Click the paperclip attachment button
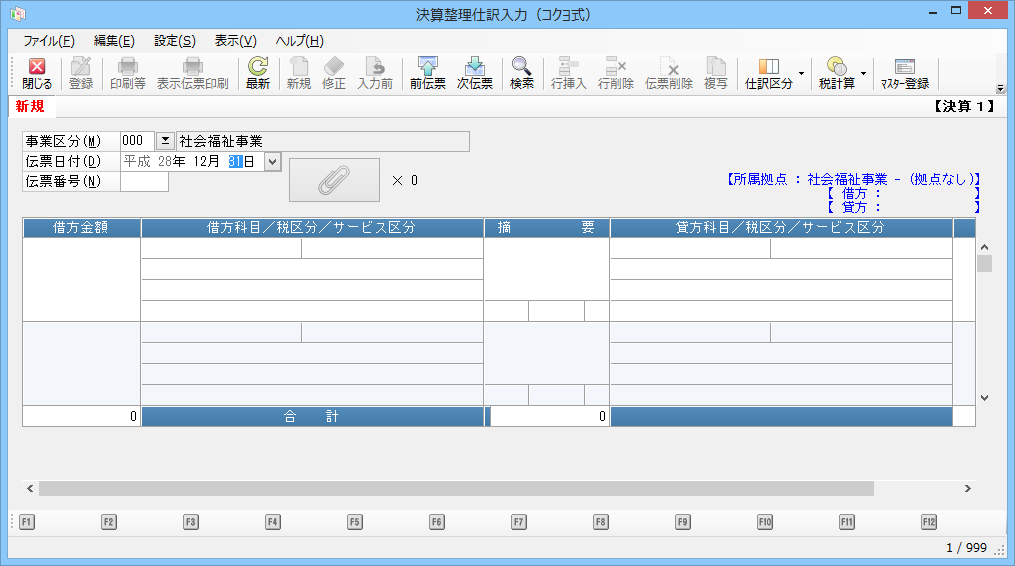This screenshot has width=1015, height=566. 334,180
